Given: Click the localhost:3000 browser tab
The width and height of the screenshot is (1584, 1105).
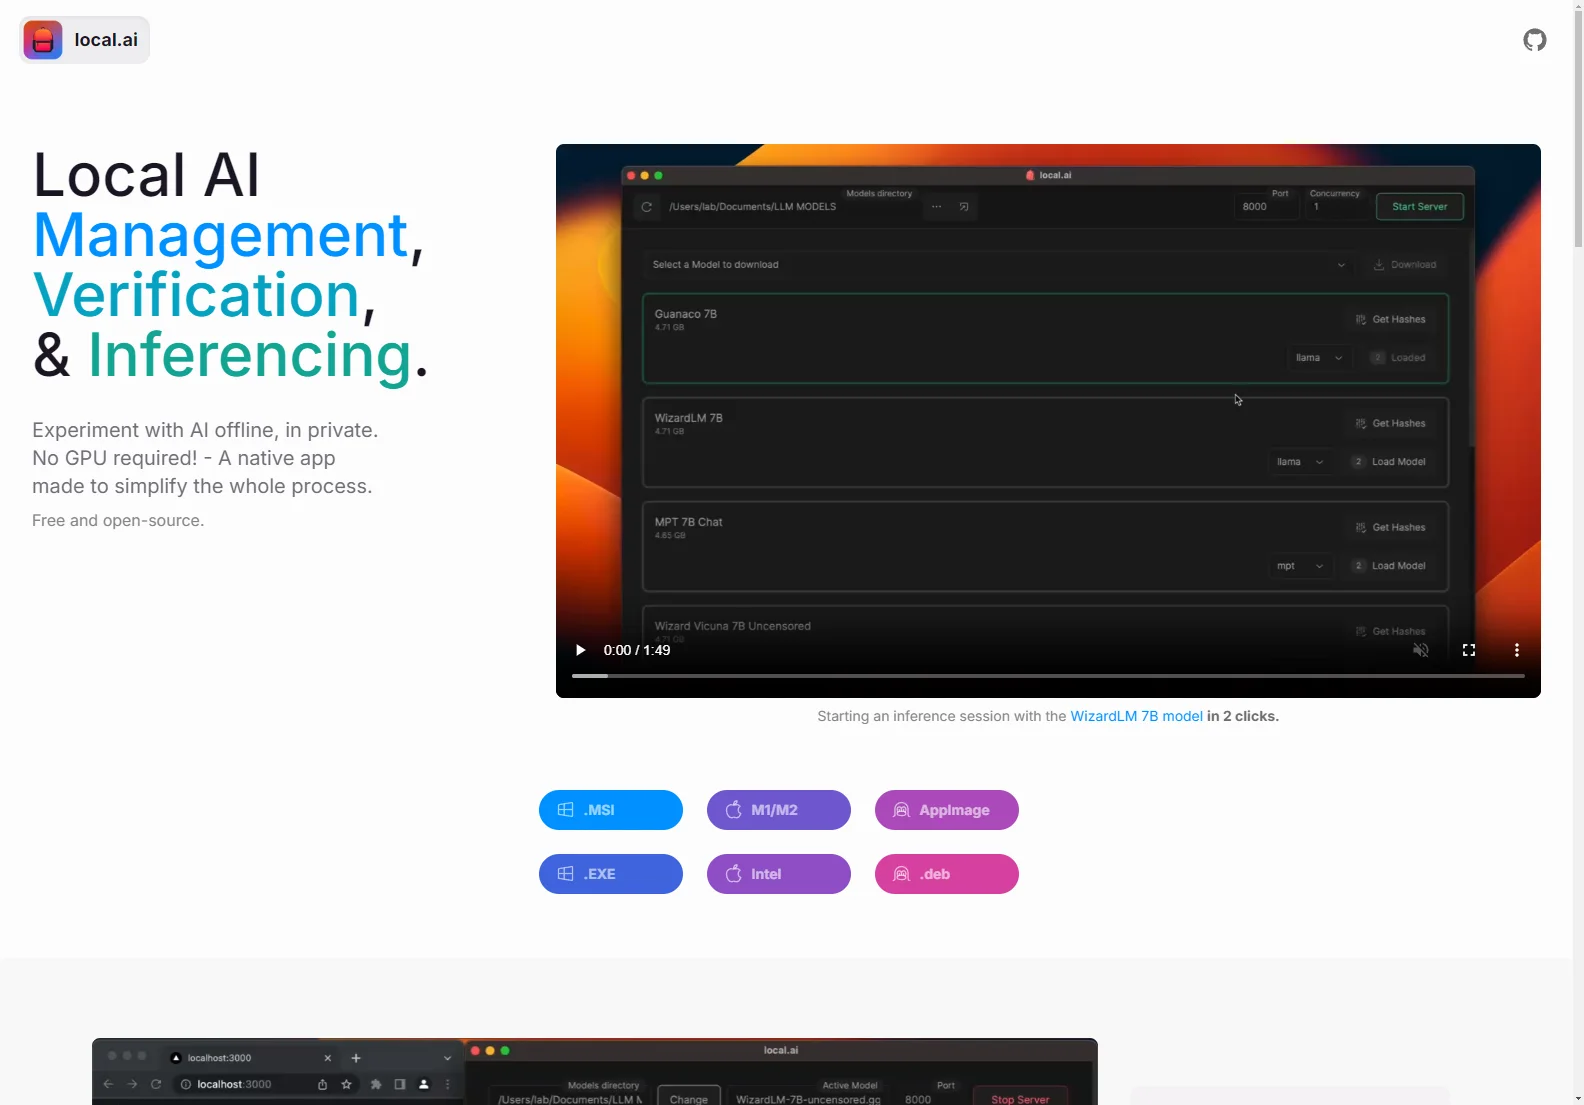Looking at the screenshot, I should [251, 1058].
